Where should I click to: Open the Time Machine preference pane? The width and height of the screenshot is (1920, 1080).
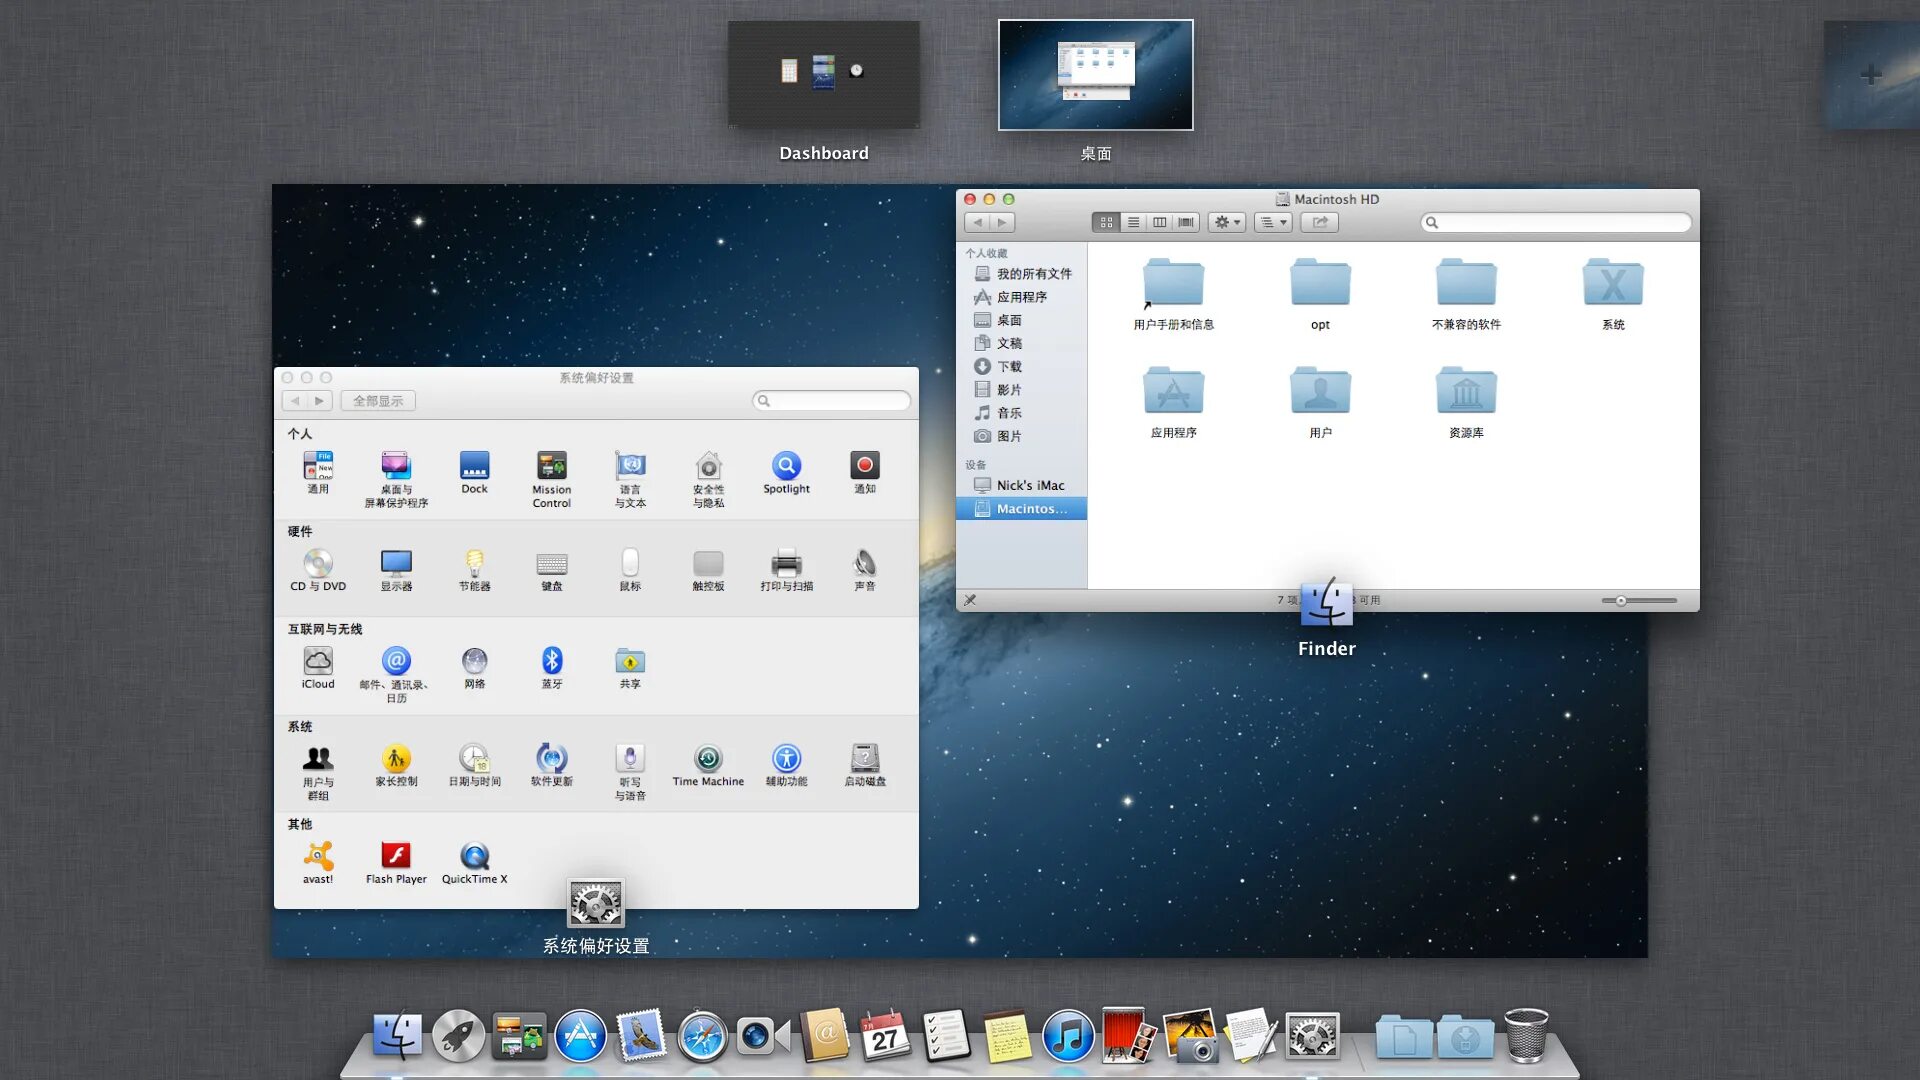click(708, 760)
